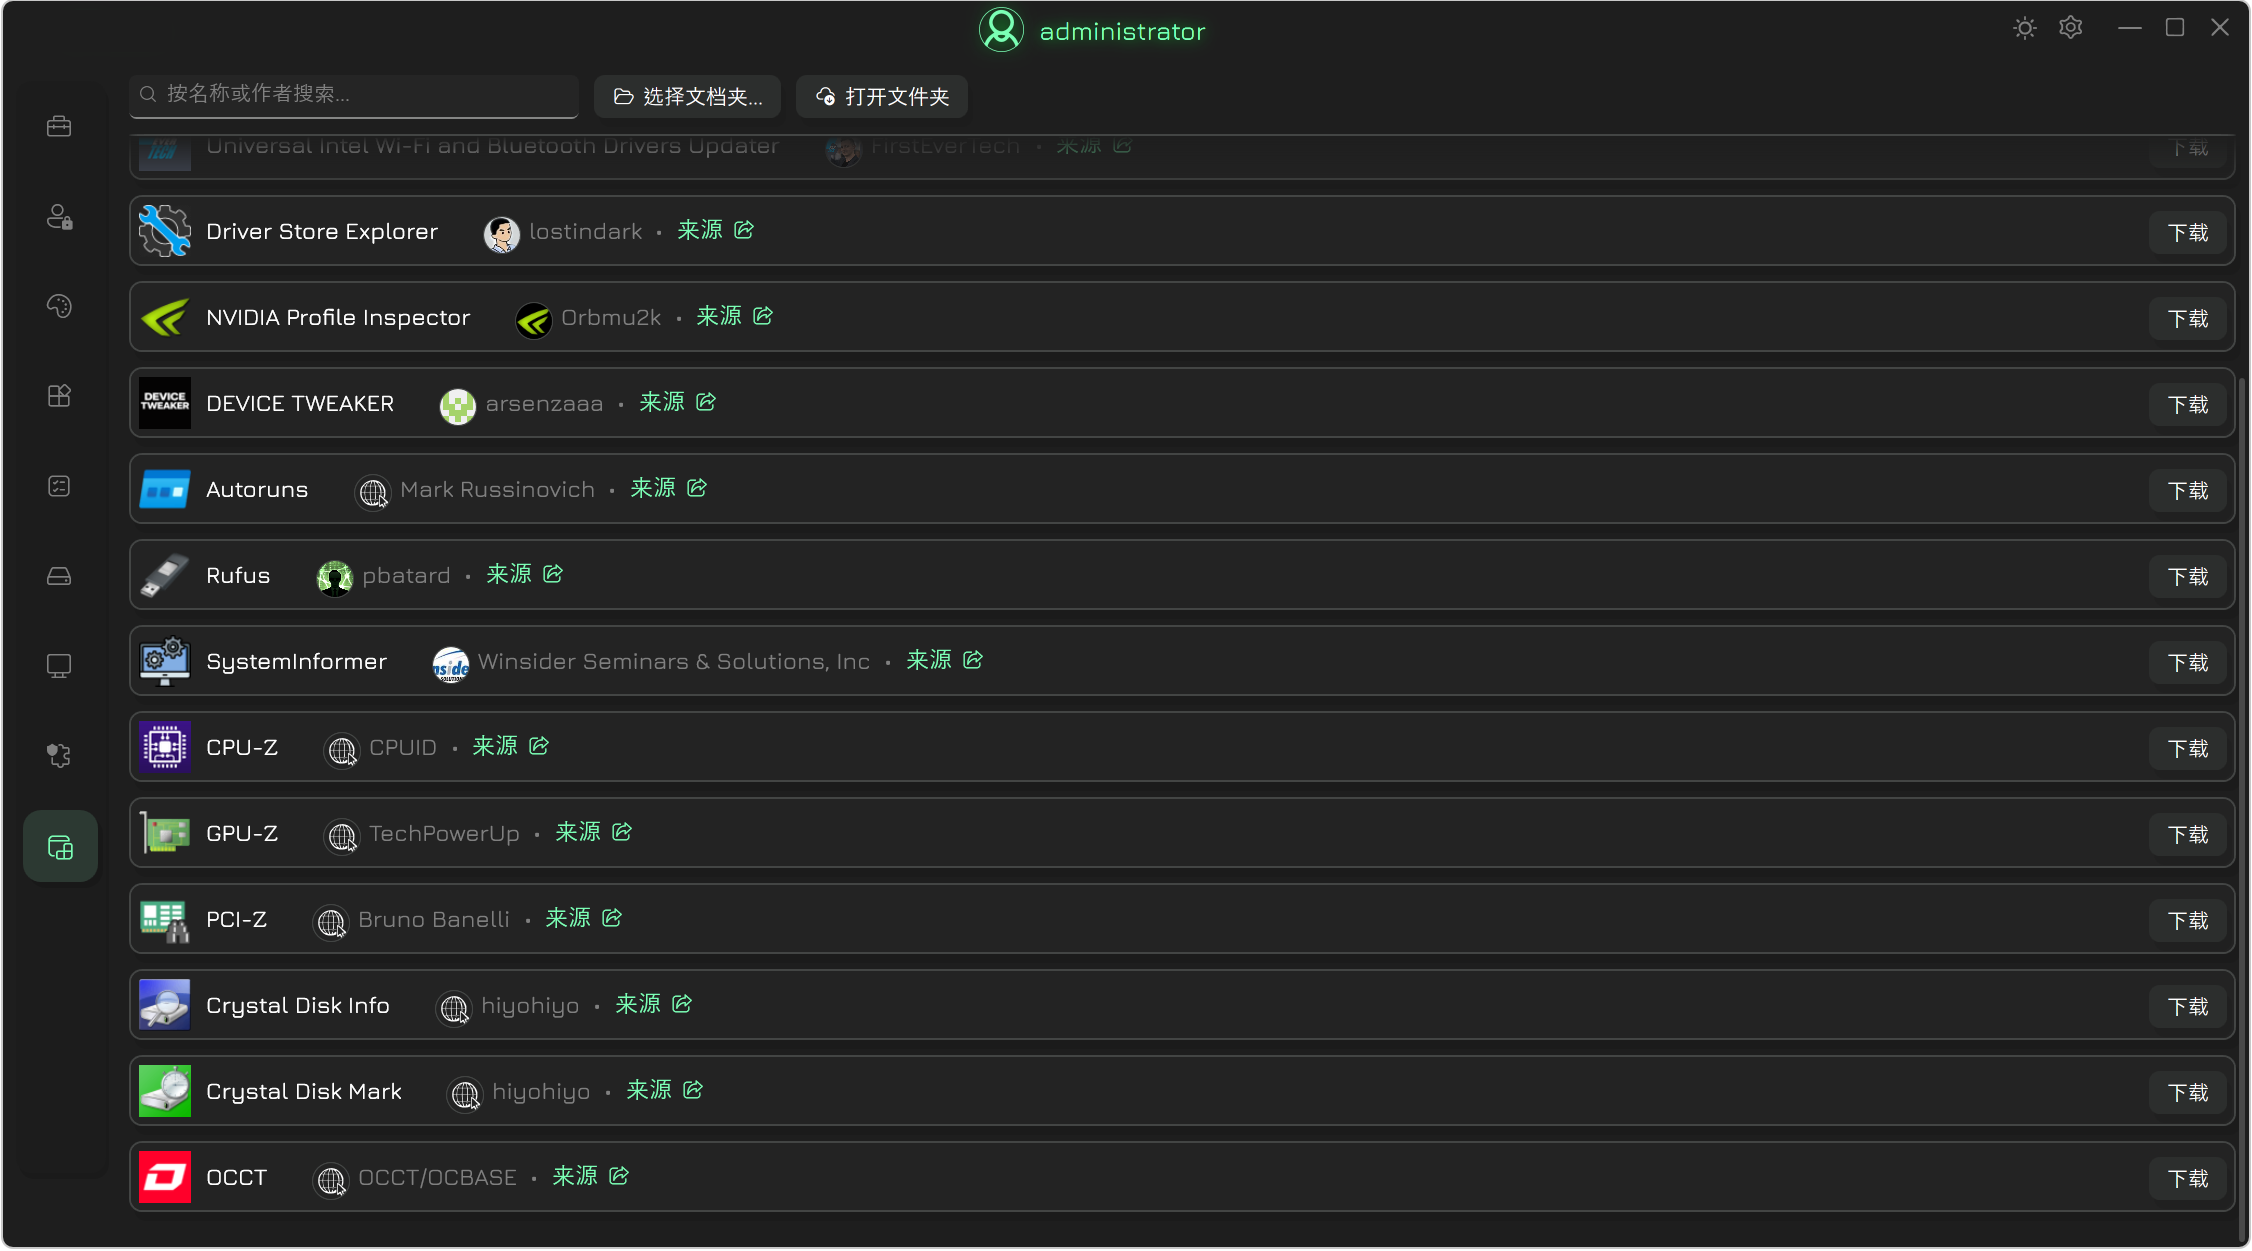2252x1251 pixels.
Task: Click the Crystal Disk Info app icon
Action: (x=165, y=1005)
